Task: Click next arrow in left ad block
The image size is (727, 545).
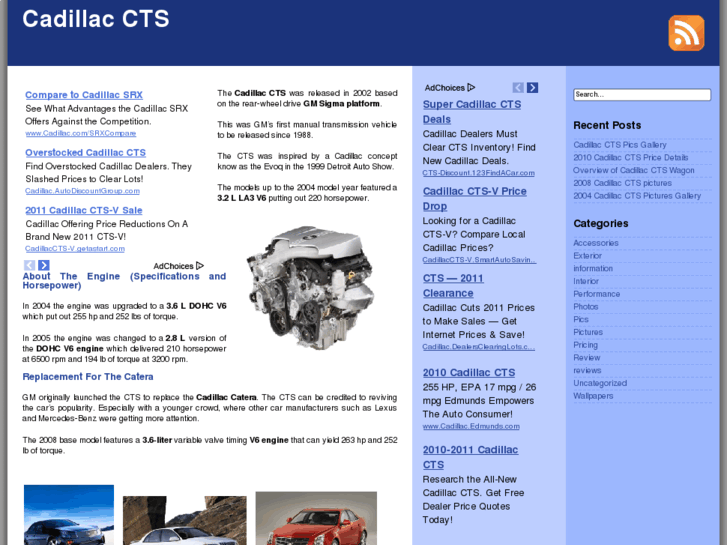Action: coord(44,265)
